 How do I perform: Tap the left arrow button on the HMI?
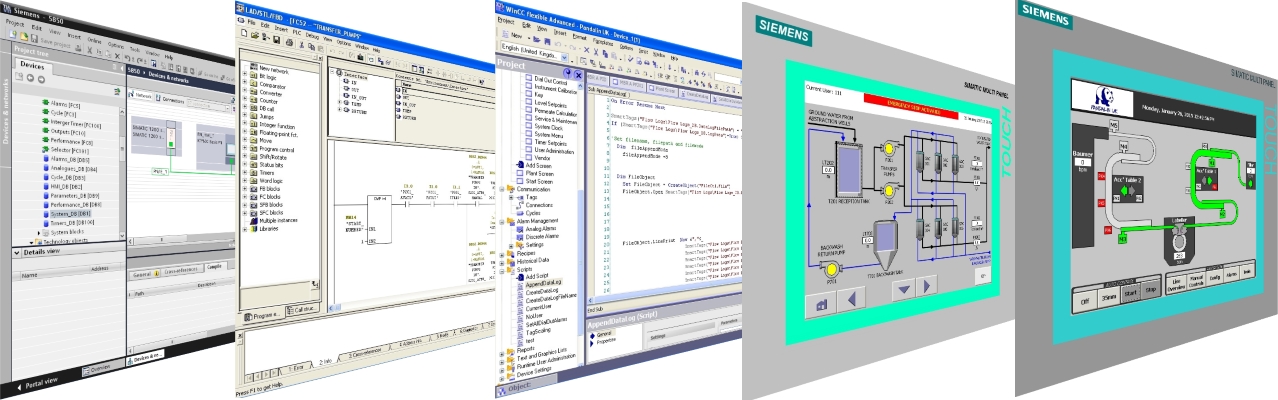point(853,298)
